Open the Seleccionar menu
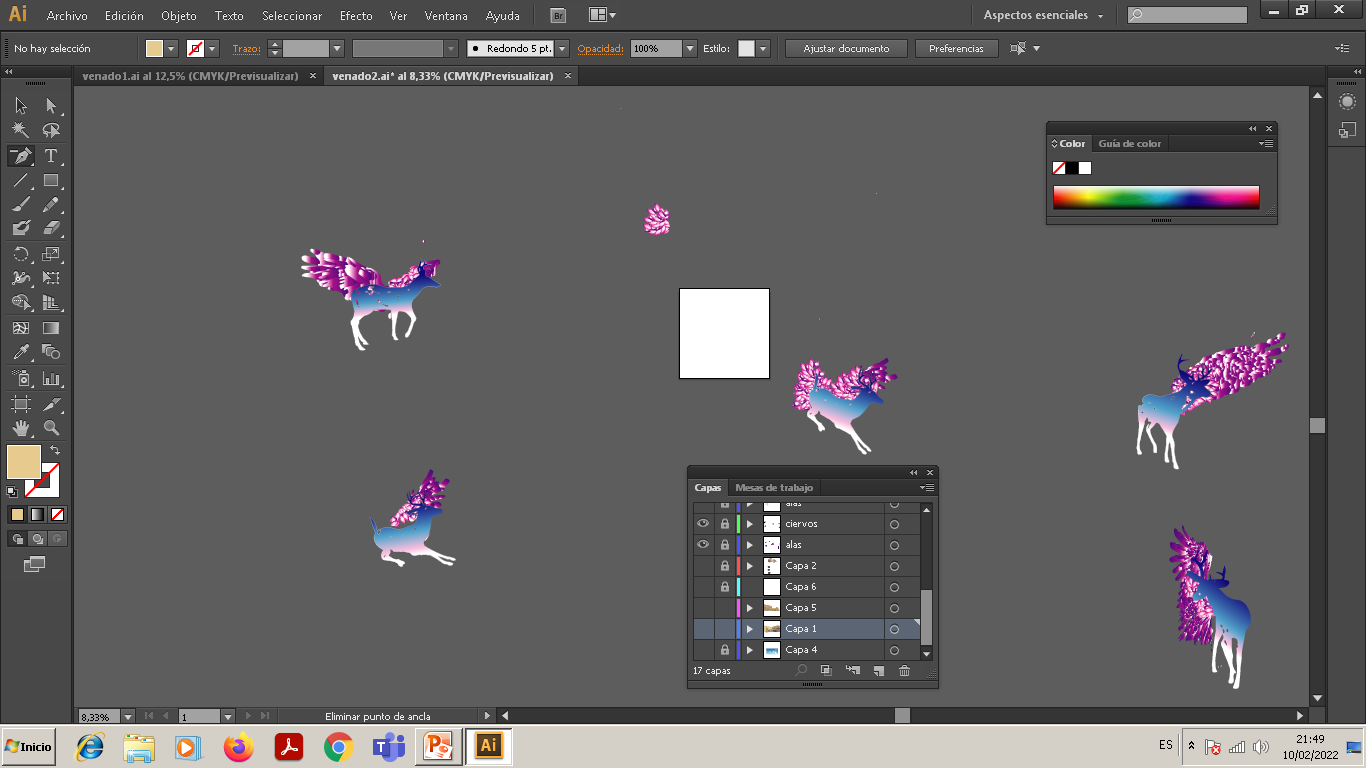 [x=292, y=16]
